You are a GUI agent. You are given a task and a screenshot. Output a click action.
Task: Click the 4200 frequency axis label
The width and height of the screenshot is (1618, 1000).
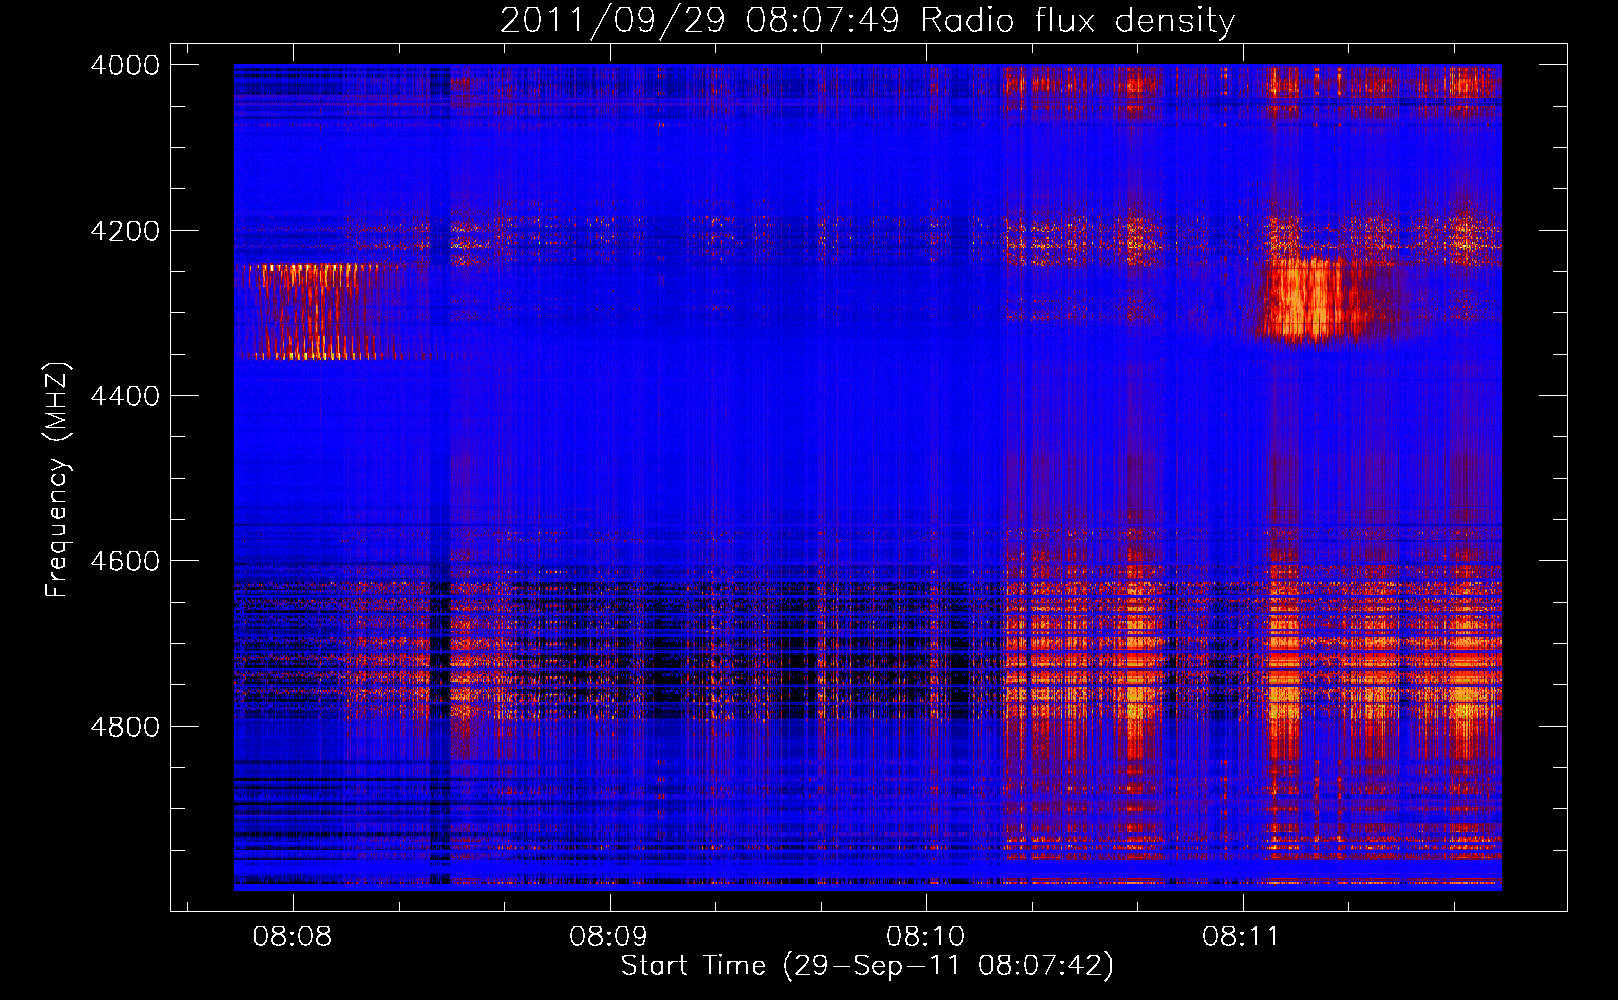125,231
